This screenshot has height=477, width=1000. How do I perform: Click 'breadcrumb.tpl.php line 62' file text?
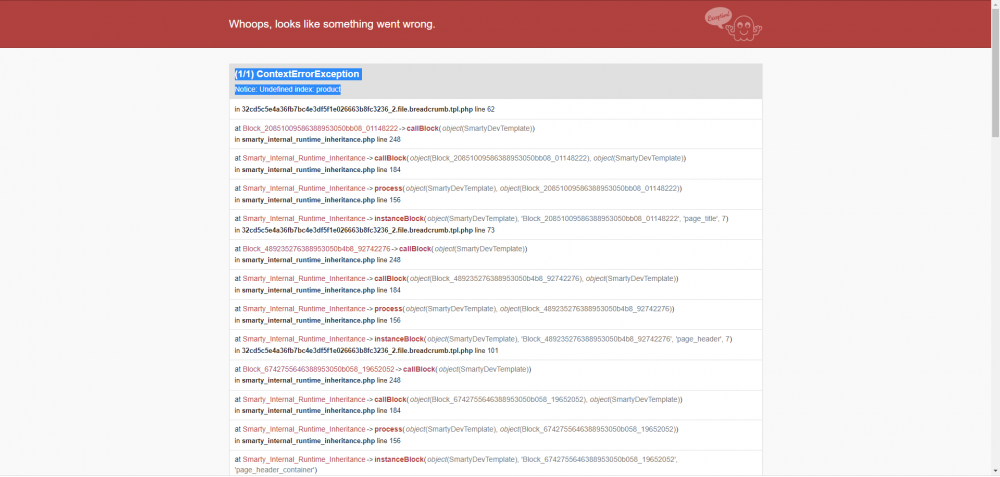coord(368,109)
